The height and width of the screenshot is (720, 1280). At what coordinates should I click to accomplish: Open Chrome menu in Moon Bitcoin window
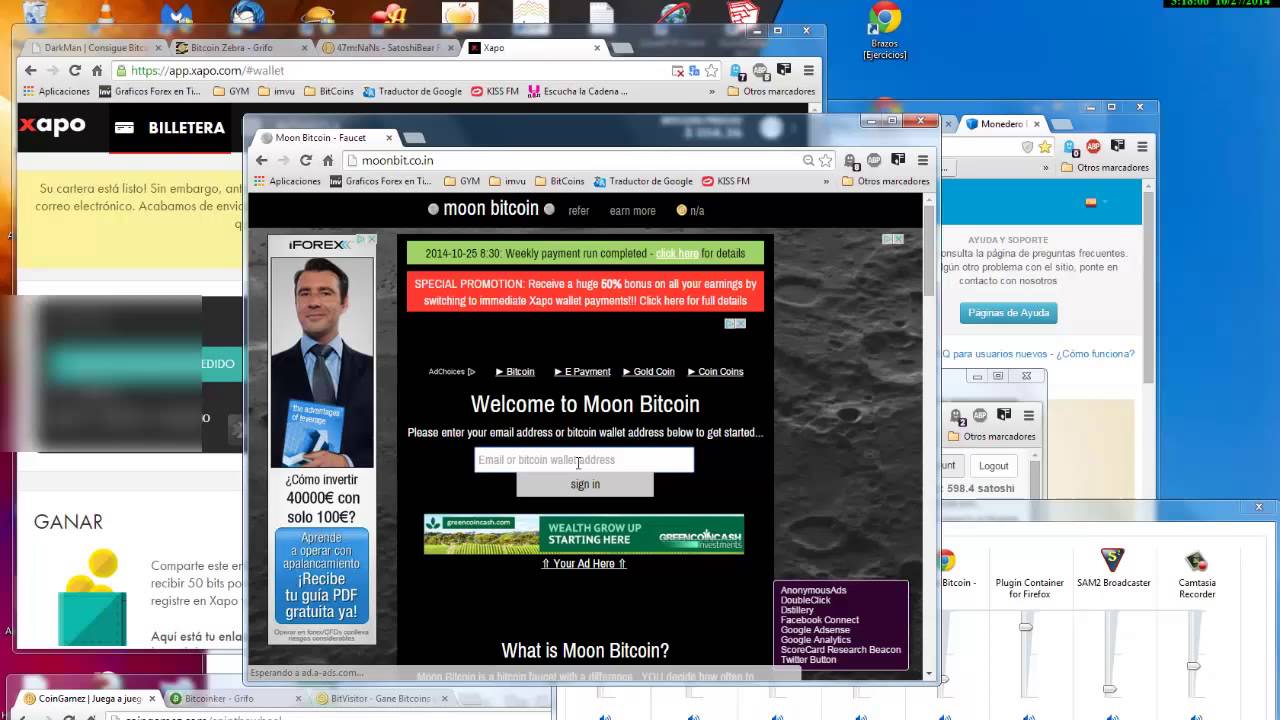pos(922,160)
